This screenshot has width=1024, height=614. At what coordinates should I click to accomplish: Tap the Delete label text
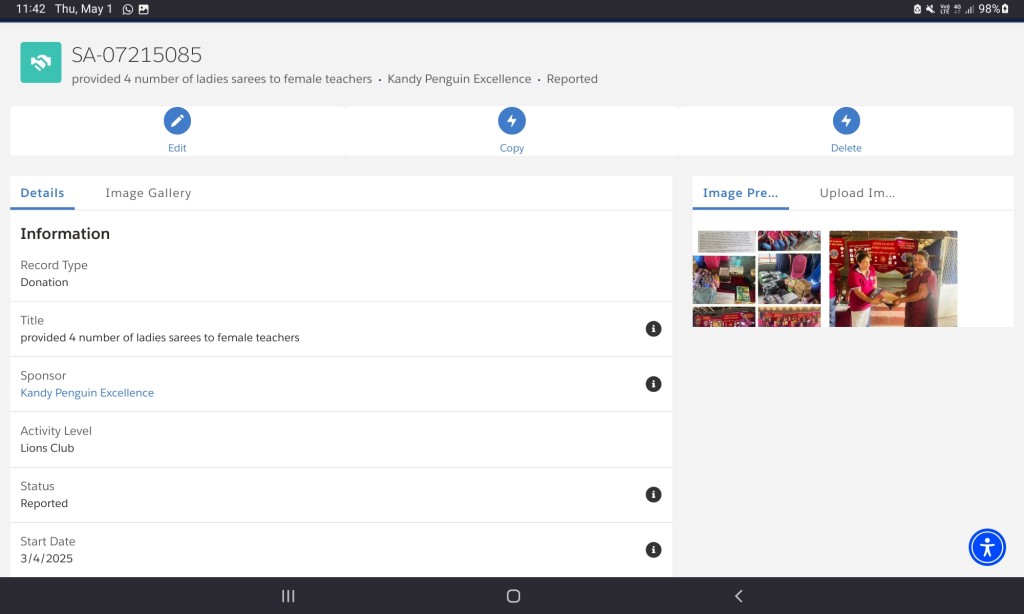846,148
